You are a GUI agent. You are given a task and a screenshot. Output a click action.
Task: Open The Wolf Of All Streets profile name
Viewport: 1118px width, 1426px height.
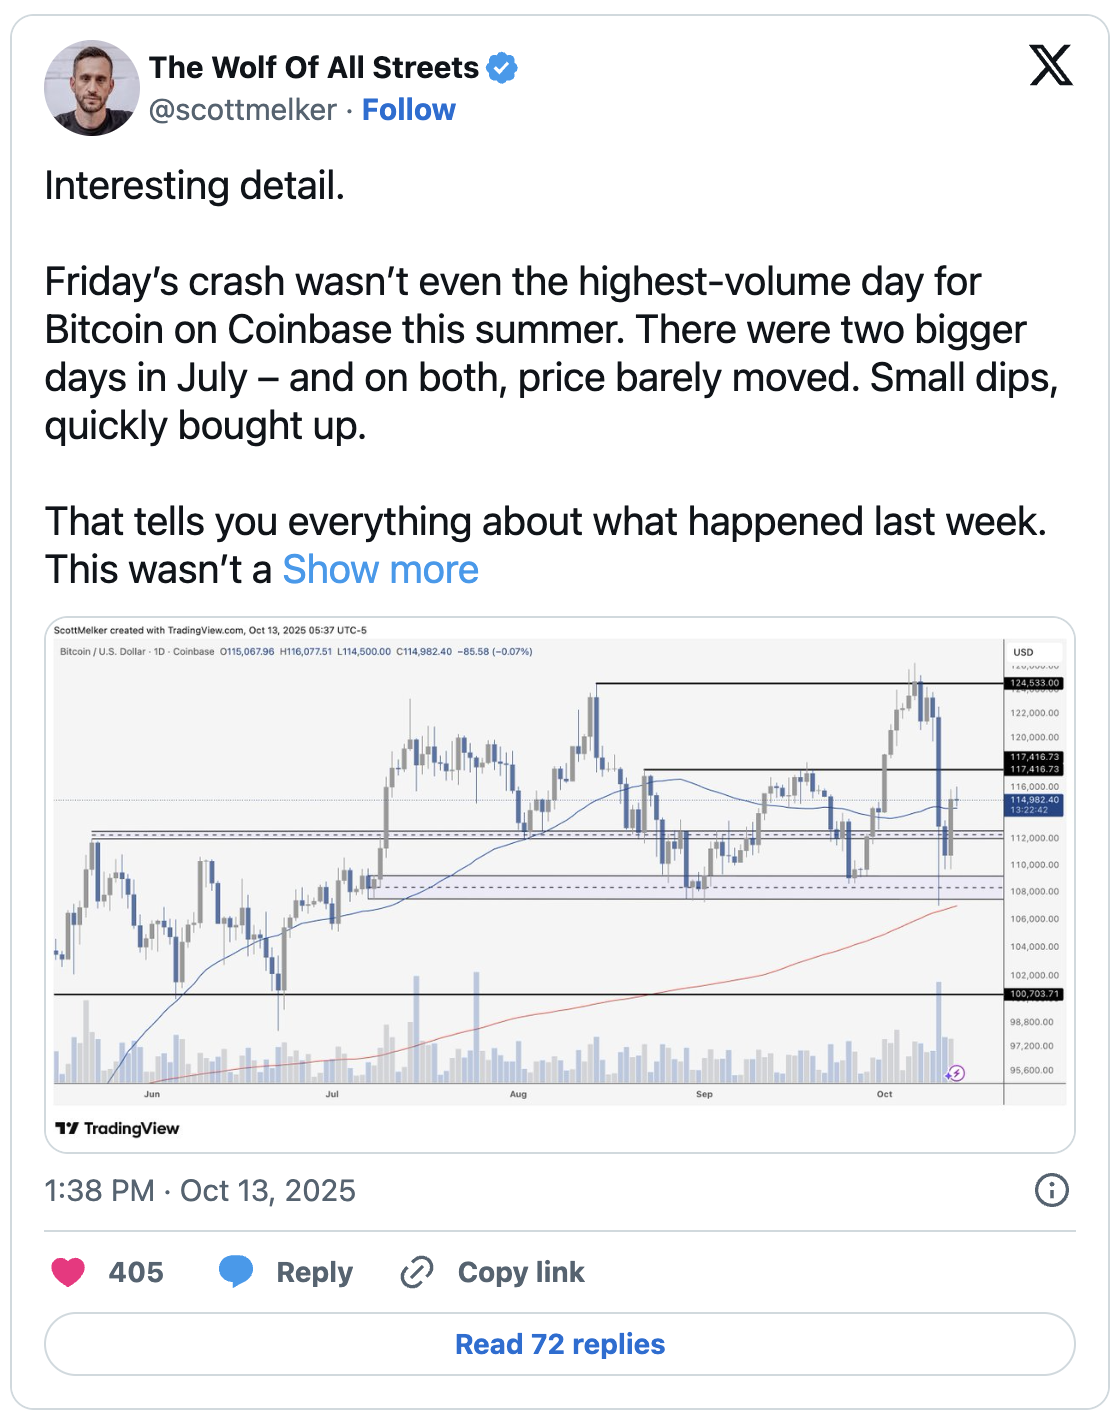click(x=314, y=68)
